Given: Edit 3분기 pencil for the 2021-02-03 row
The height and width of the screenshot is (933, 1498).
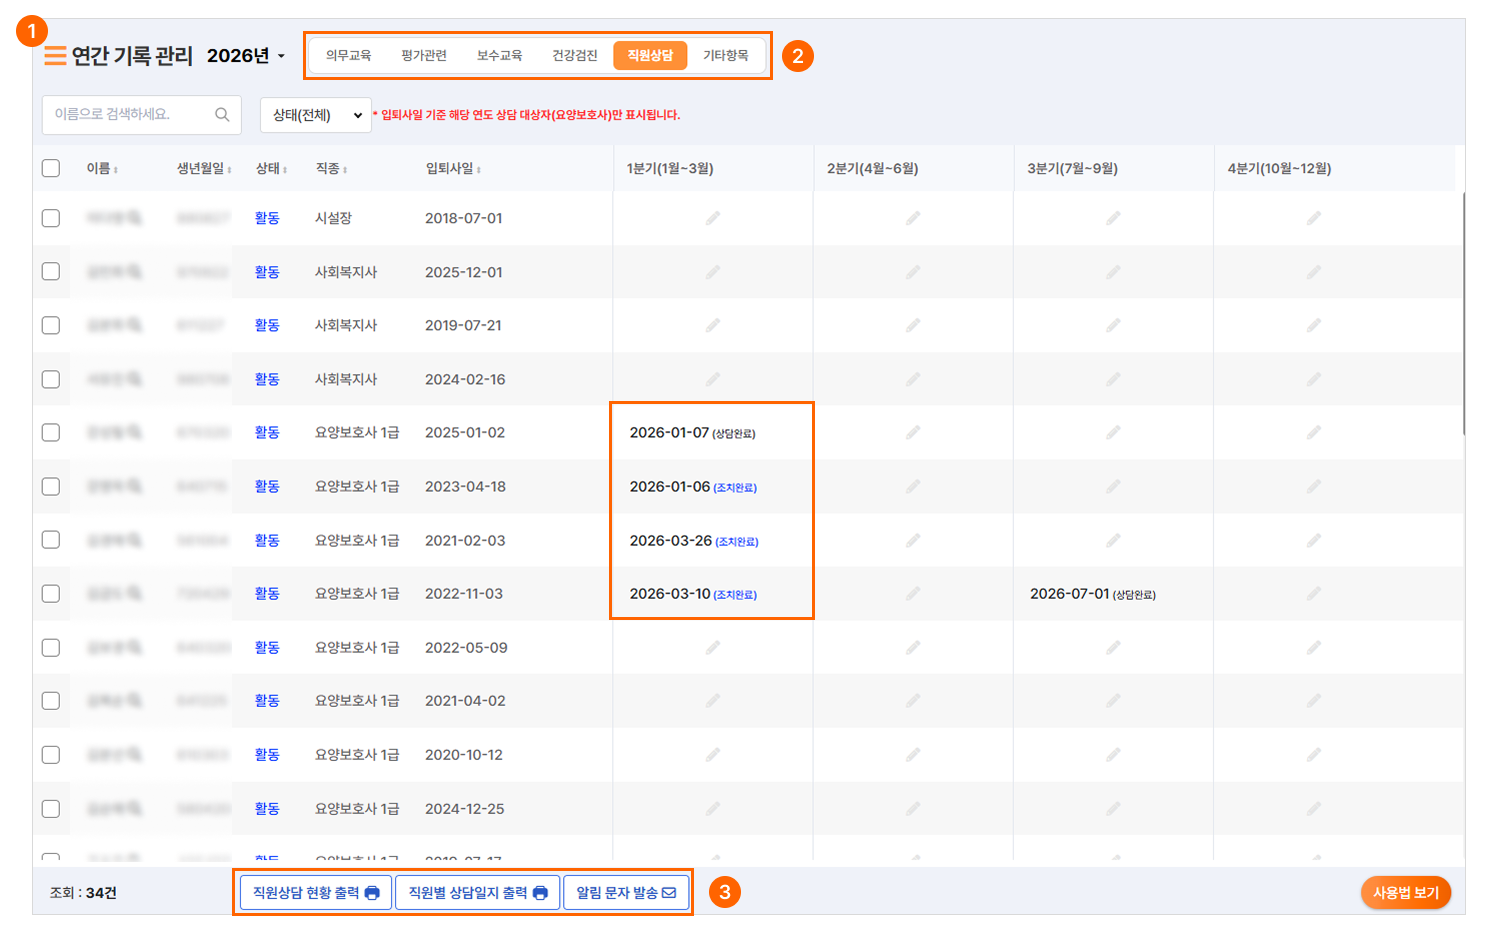Looking at the screenshot, I should 1113,540.
